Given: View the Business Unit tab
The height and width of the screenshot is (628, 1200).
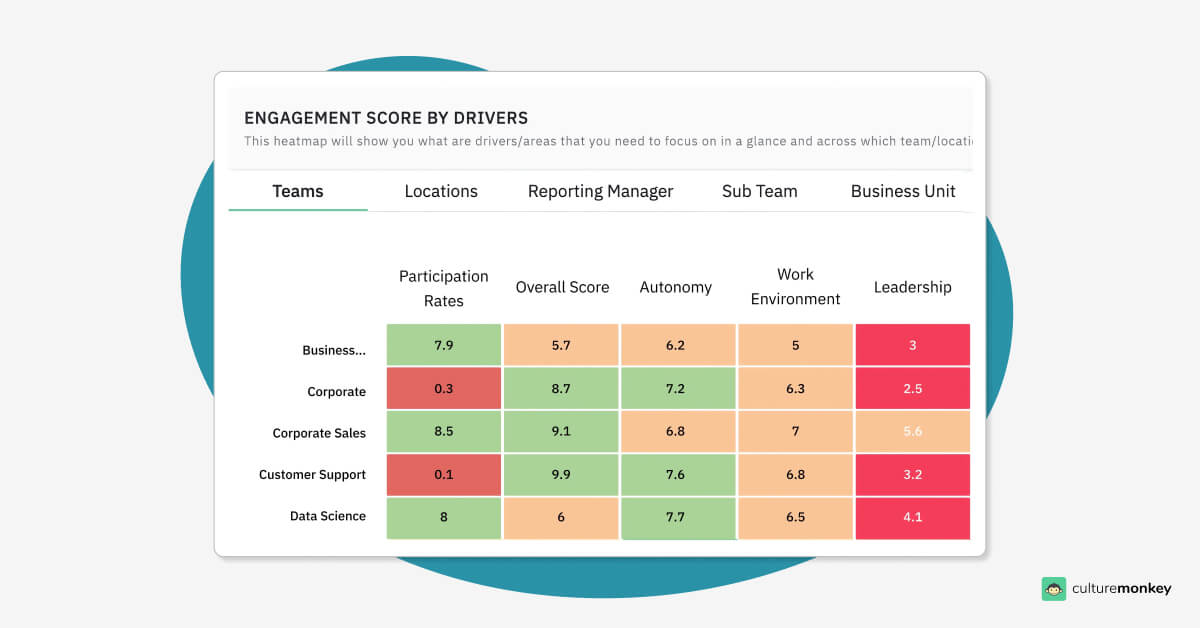Looking at the screenshot, I should (x=902, y=191).
